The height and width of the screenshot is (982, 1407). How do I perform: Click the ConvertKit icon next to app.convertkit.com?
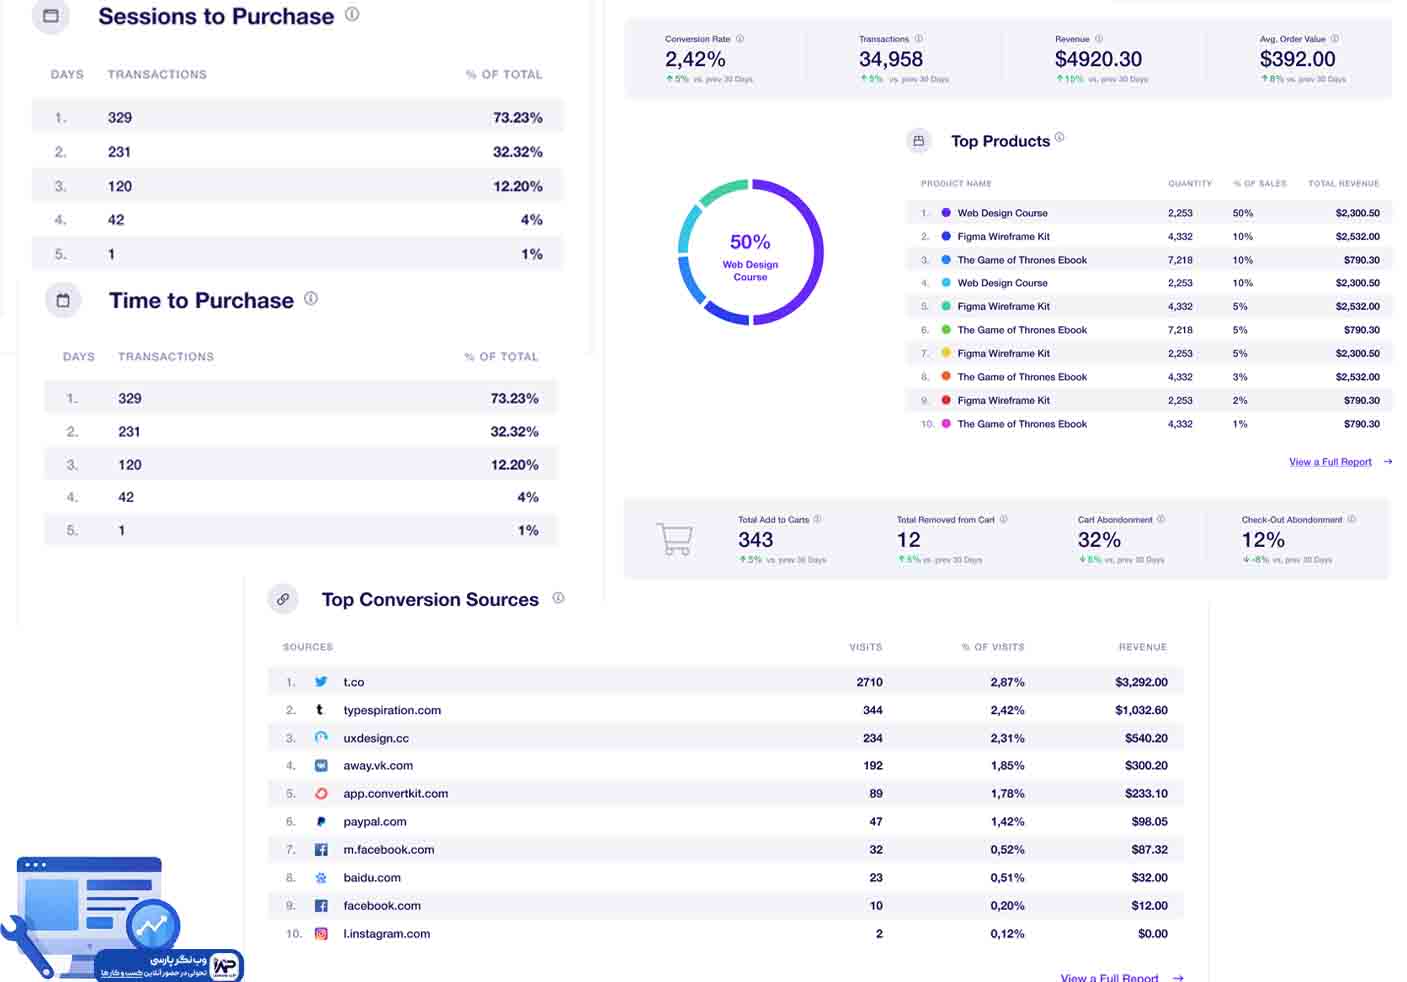pos(321,793)
